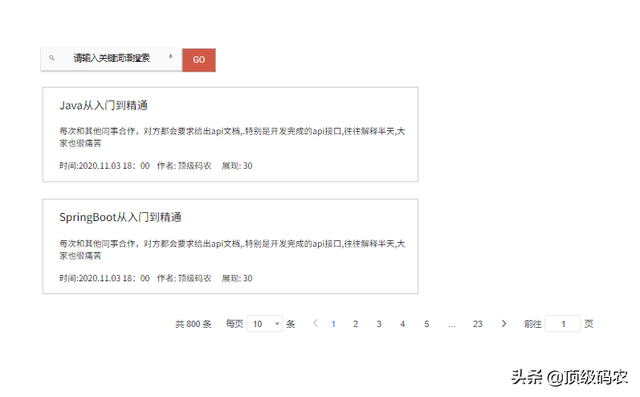Select page 4 in pagination
640x397 pixels.
[x=402, y=324]
